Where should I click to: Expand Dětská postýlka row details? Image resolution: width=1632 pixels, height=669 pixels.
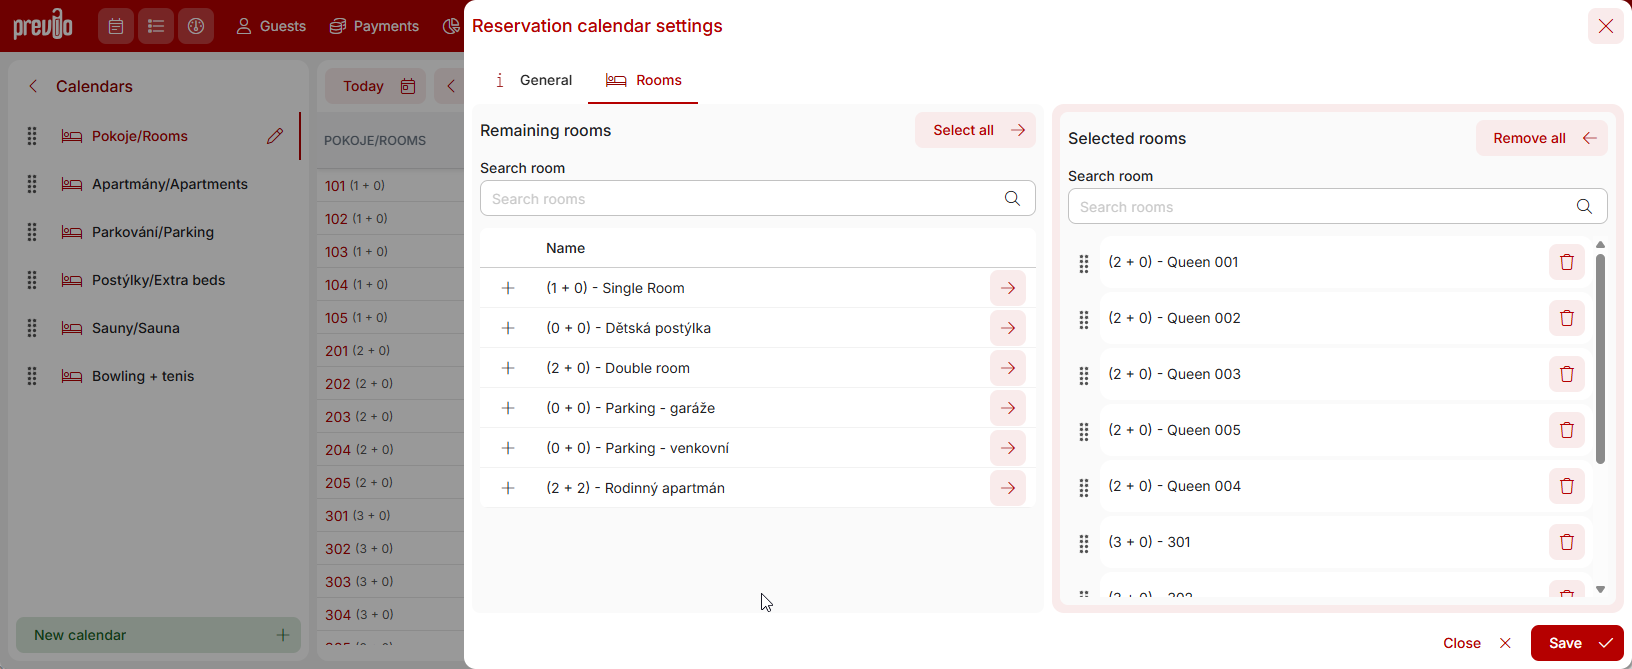click(508, 328)
